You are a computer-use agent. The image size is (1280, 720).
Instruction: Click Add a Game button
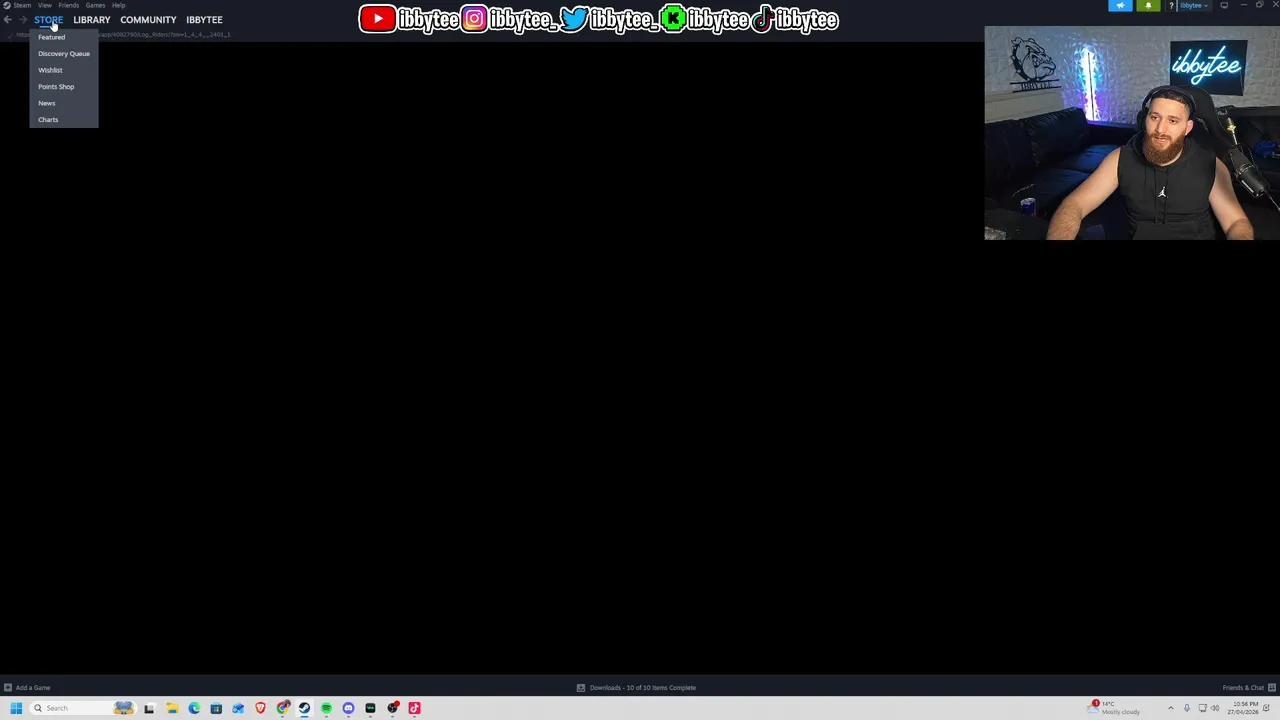(x=27, y=688)
